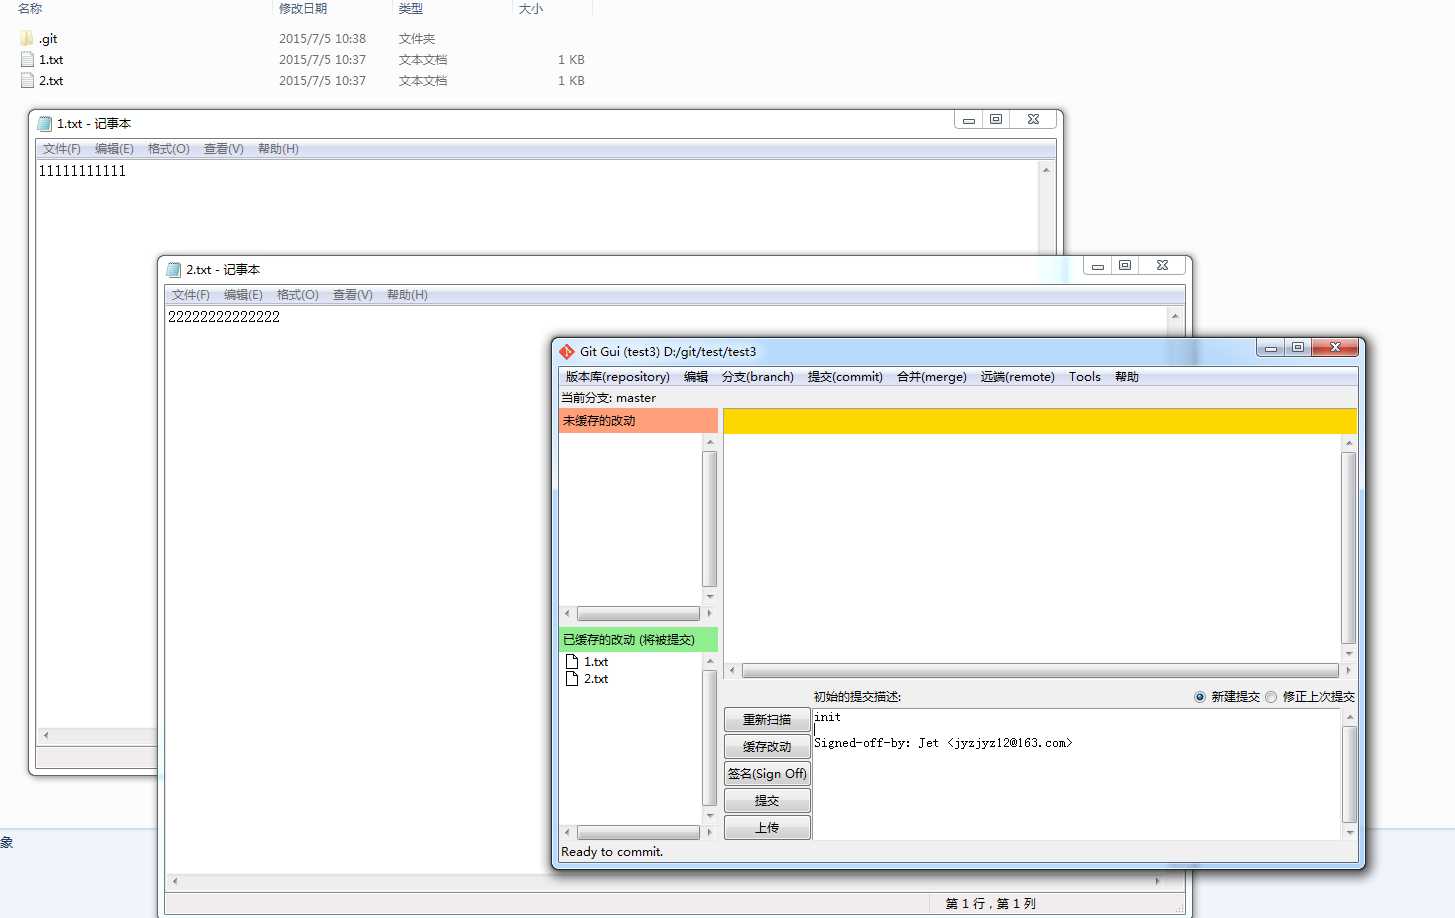The image size is (1455, 918).
Task: Open the 分支(branch) menu
Action: point(758,377)
